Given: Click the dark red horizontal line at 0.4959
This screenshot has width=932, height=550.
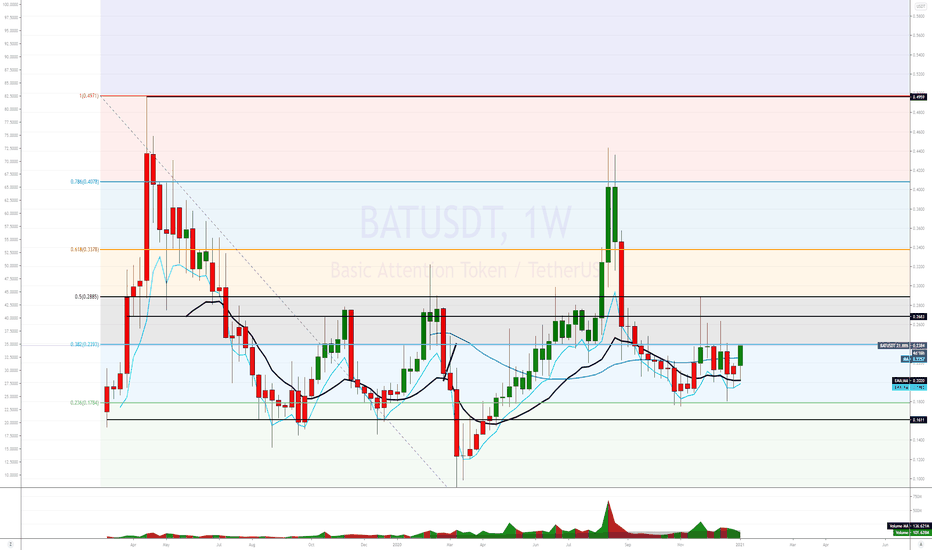Looking at the screenshot, I should (529, 96).
